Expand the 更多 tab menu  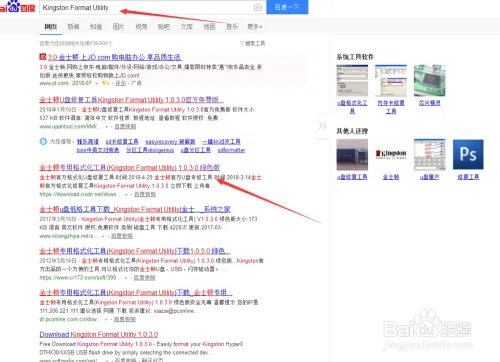point(255,27)
